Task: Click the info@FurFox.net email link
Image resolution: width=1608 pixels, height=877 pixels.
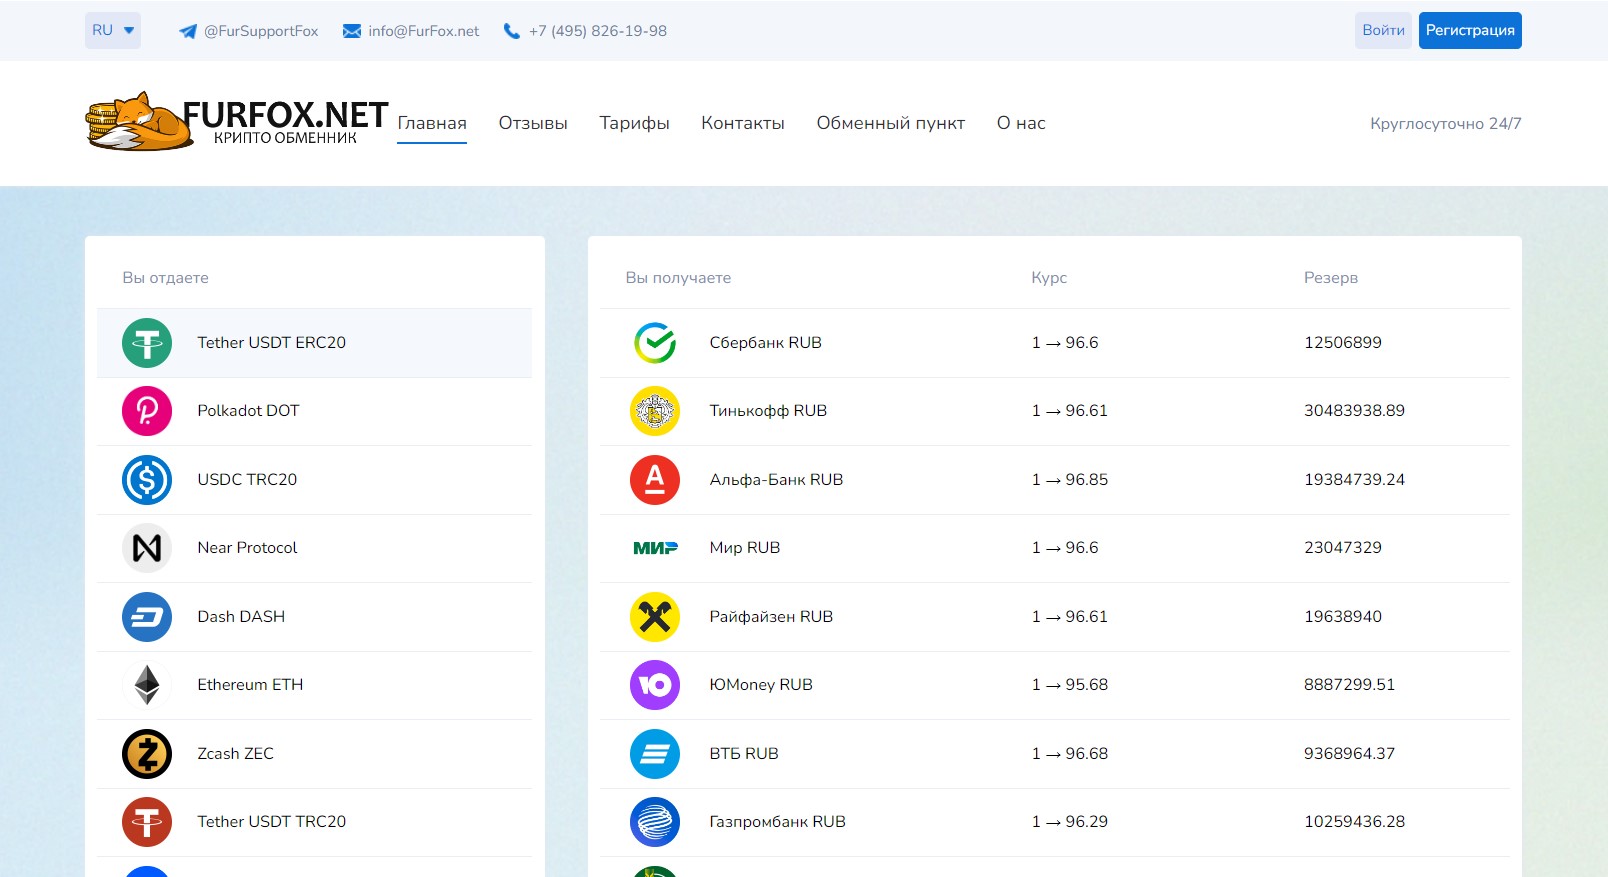Action: pos(411,31)
